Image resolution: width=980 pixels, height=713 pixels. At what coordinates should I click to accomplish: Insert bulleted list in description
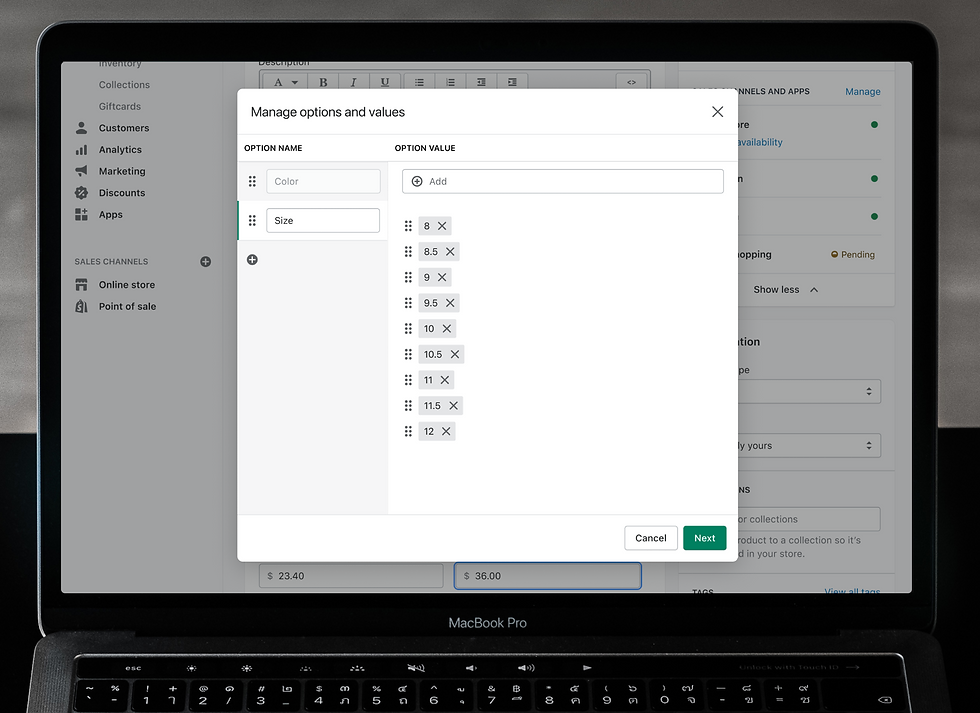click(x=419, y=82)
